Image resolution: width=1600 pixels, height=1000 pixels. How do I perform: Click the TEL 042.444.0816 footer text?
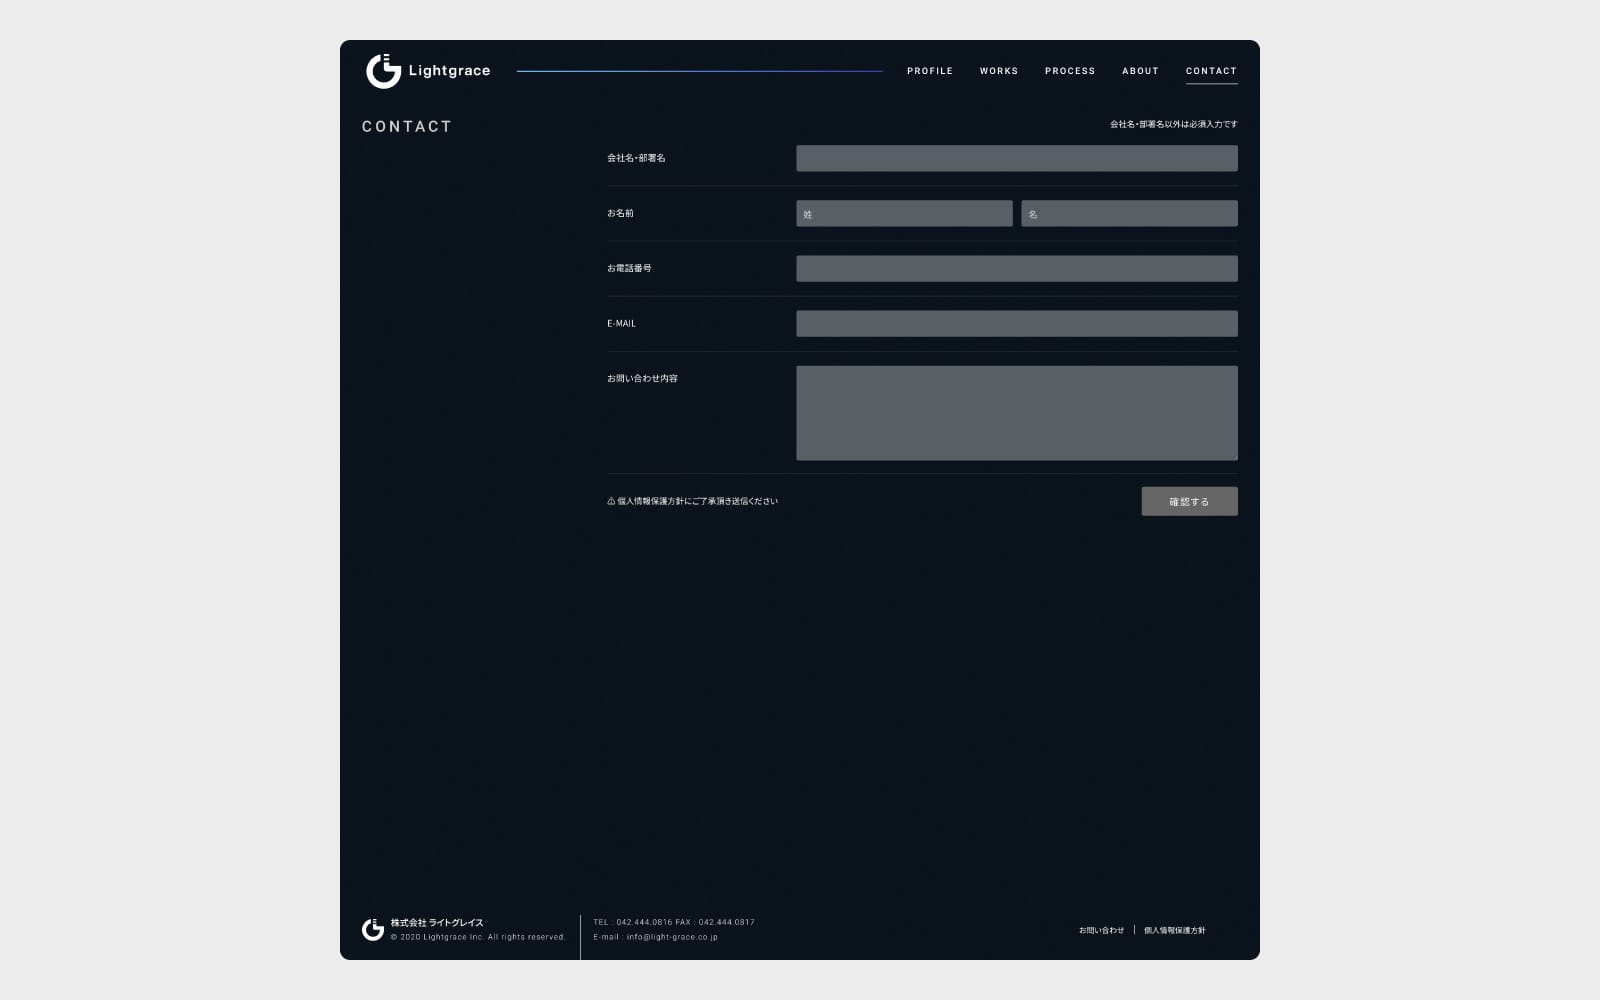(633, 922)
